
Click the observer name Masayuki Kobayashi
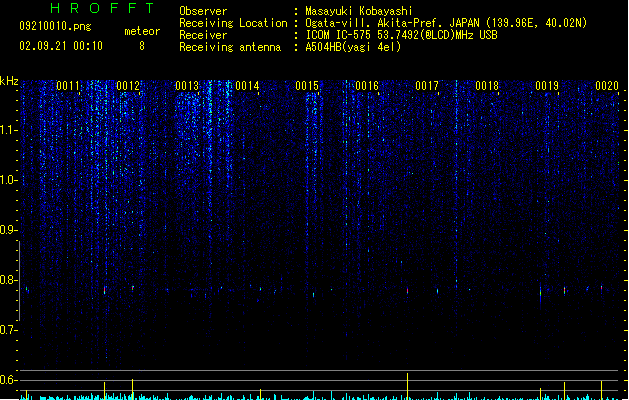click(359, 11)
